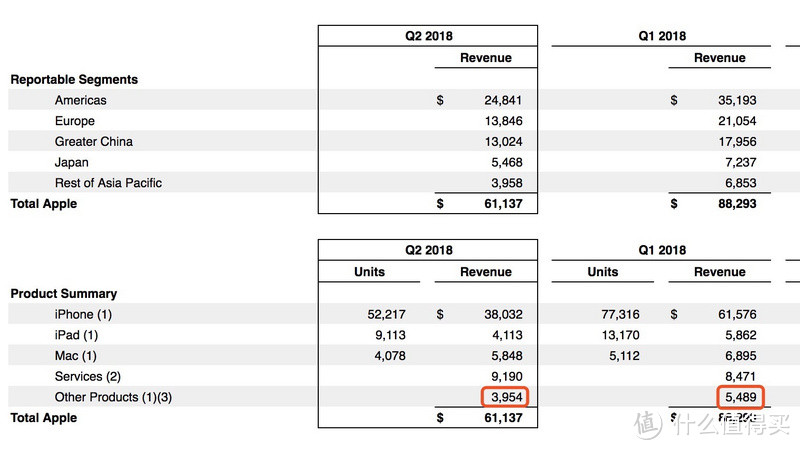800x450 pixels.
Task: Click Other Products Q1 revenue 5,489
Action: click(x=741, y=397)
